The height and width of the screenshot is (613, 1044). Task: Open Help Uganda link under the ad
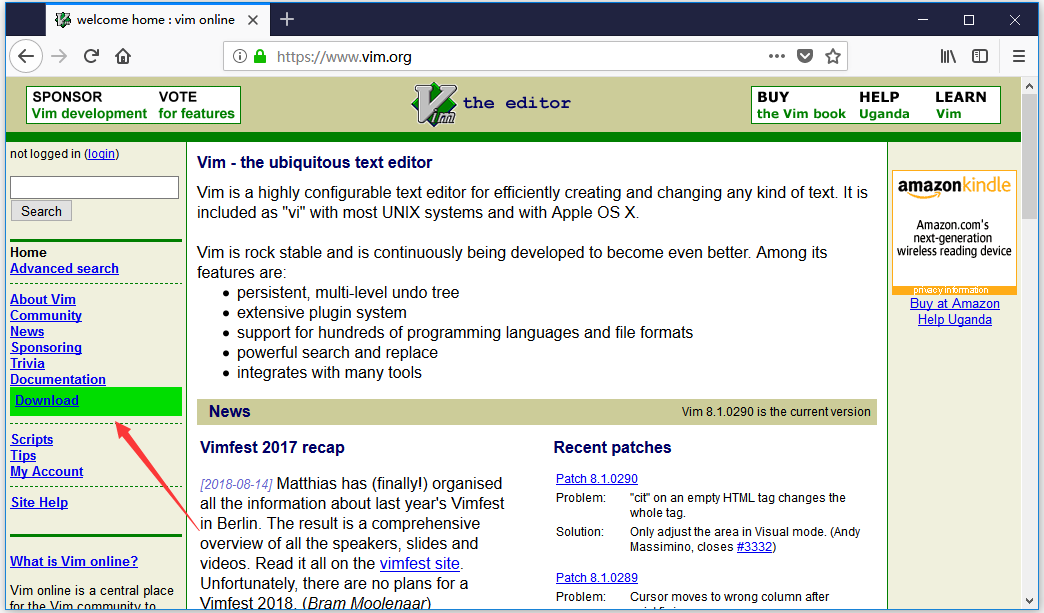tap(955, 319)
